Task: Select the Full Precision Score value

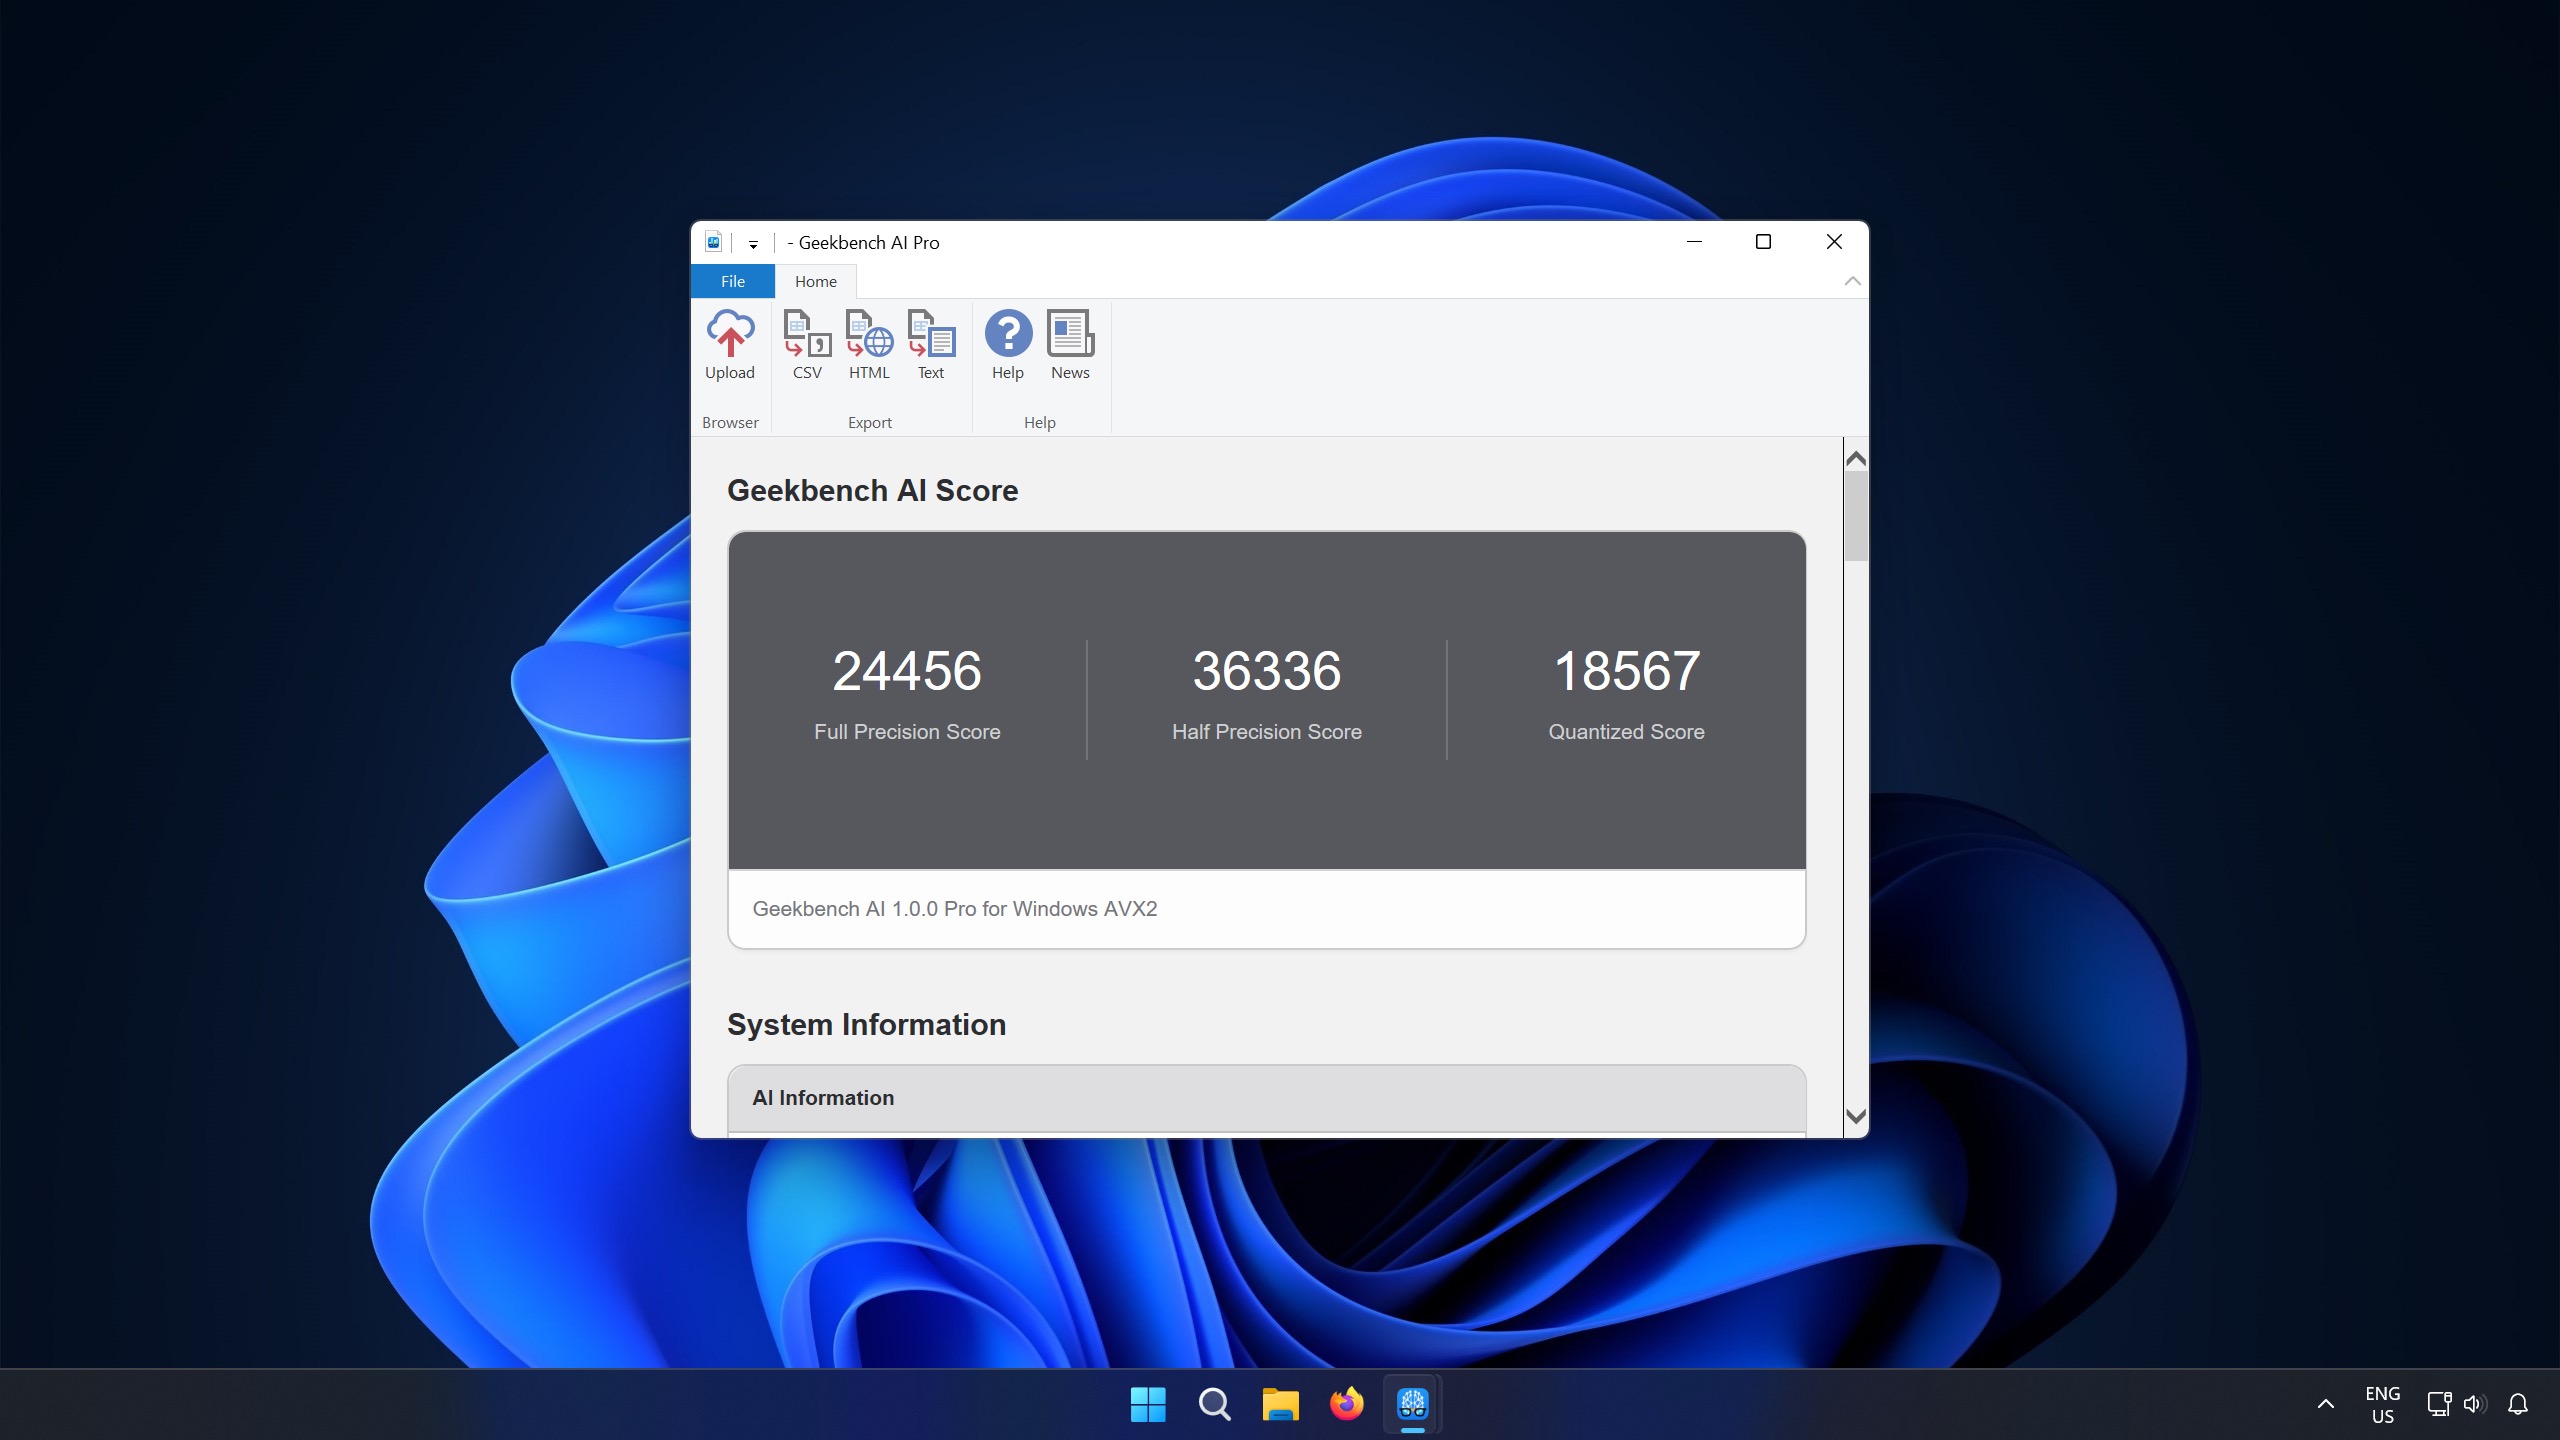Action: pos(907,670)
